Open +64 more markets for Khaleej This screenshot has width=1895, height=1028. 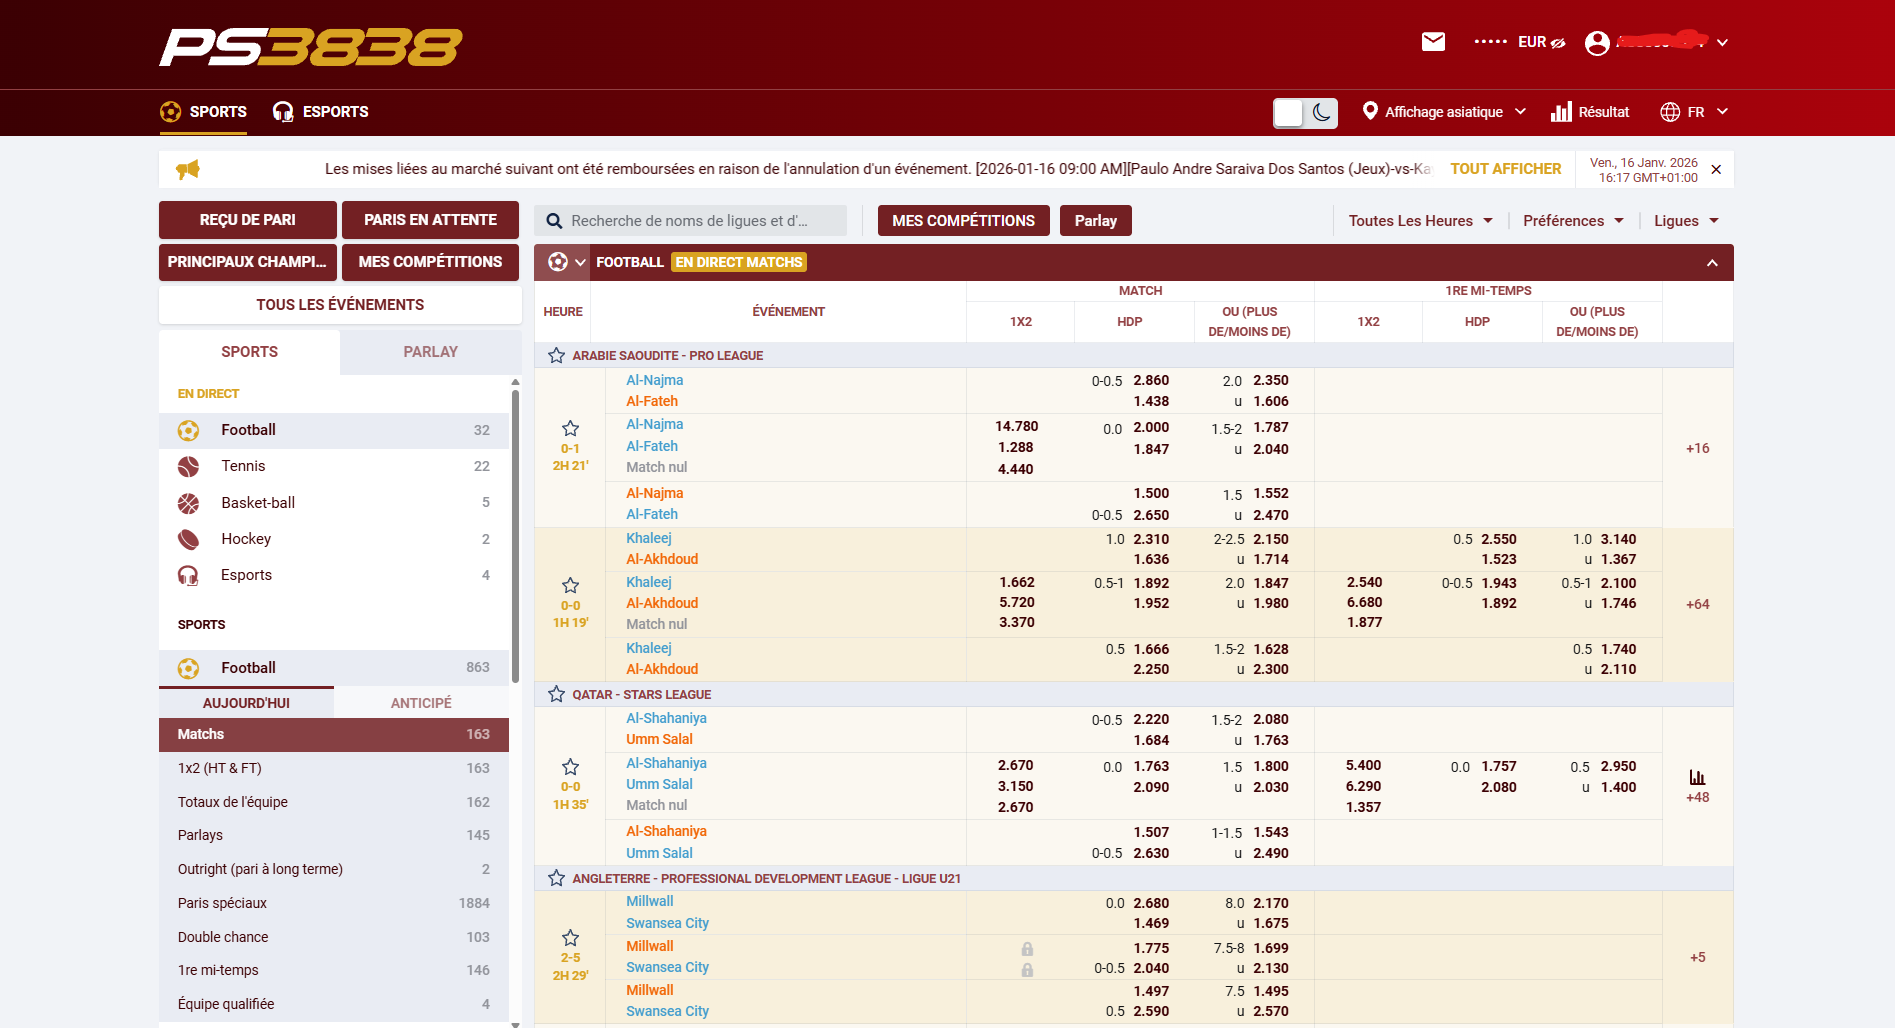pyautogui.click(x=1697, y=604)
